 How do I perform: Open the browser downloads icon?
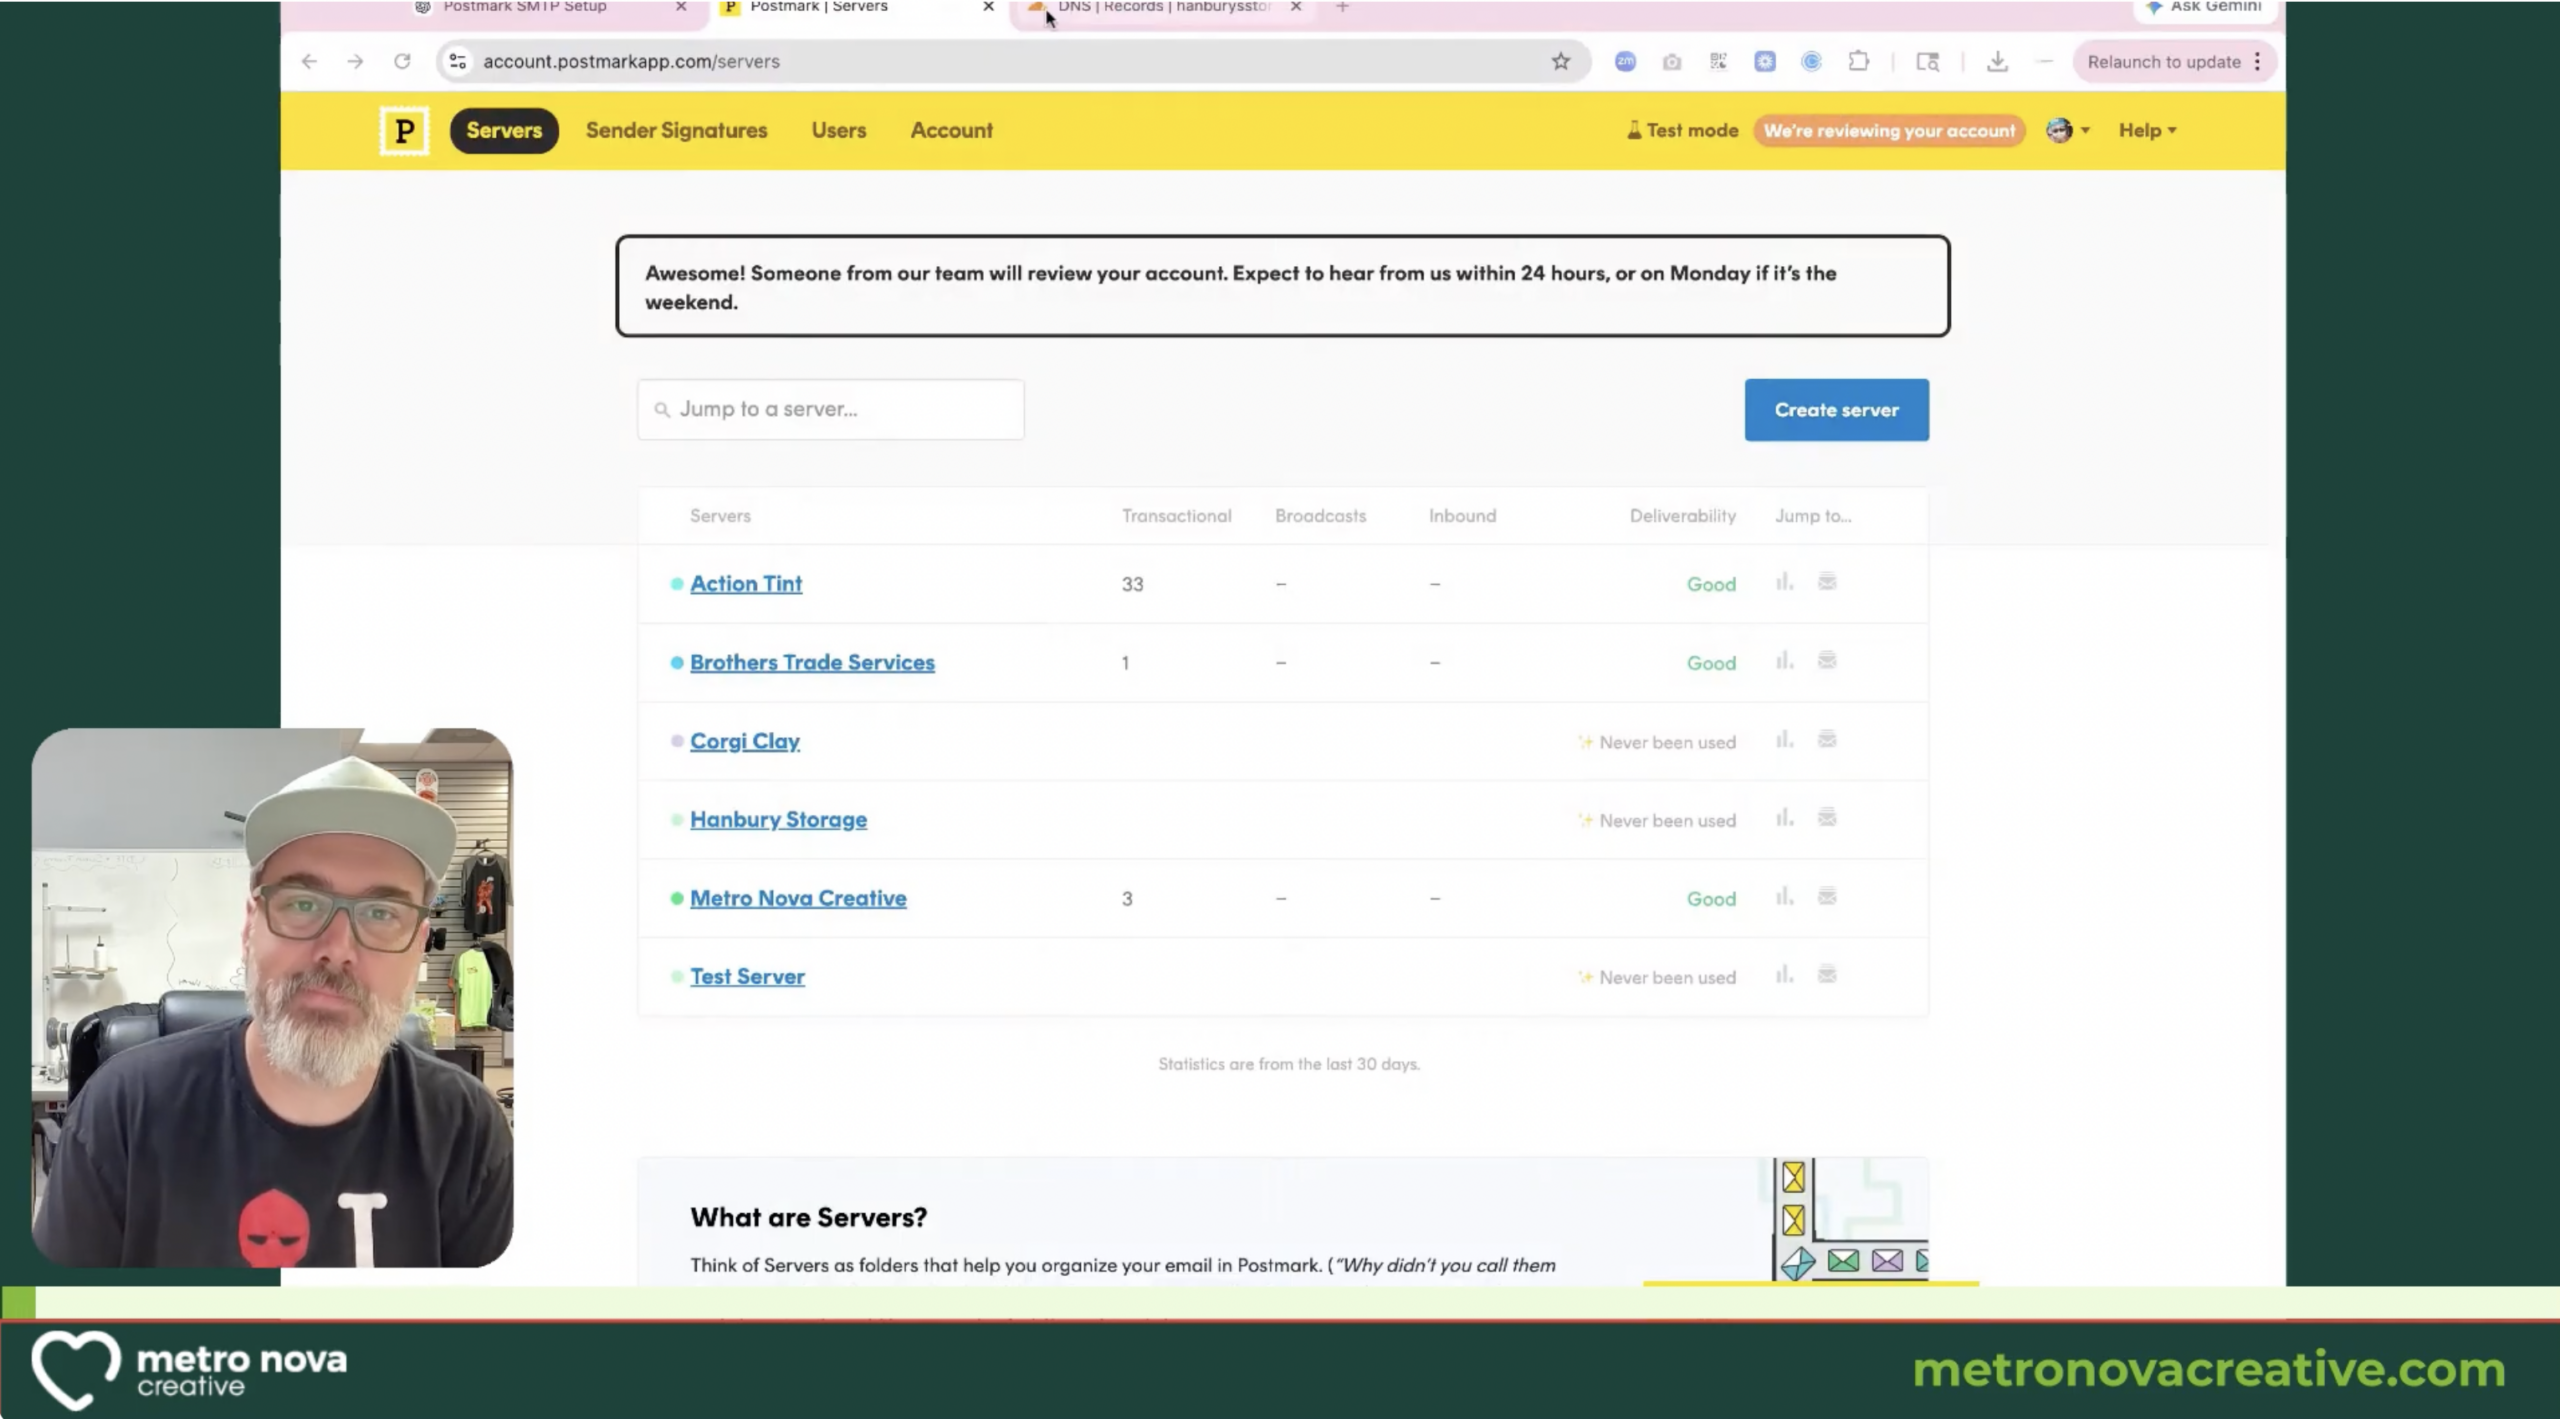[x=1997, y=62]
